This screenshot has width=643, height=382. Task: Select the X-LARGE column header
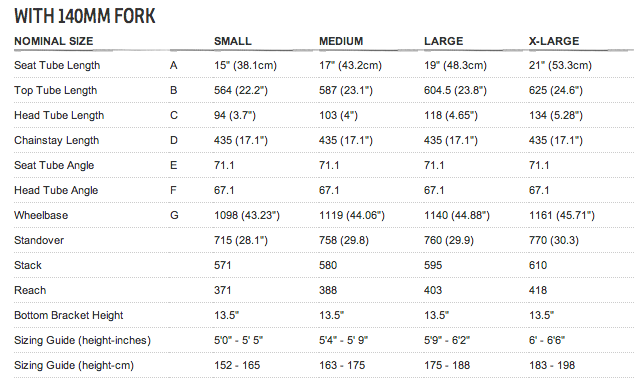[x=554, y=41]
